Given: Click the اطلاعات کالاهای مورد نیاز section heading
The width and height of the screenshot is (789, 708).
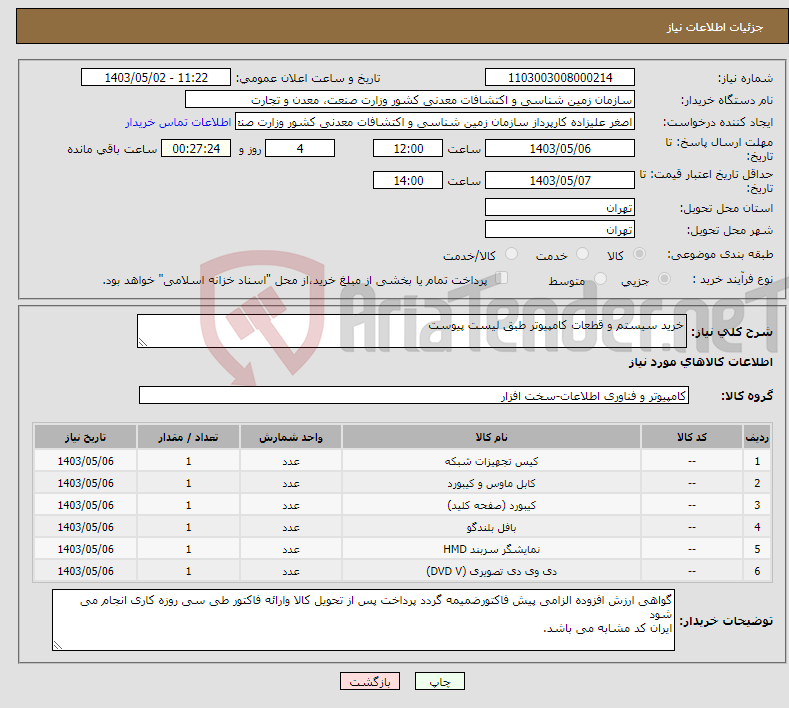Looking at the screenshot, I should [700, 362].
